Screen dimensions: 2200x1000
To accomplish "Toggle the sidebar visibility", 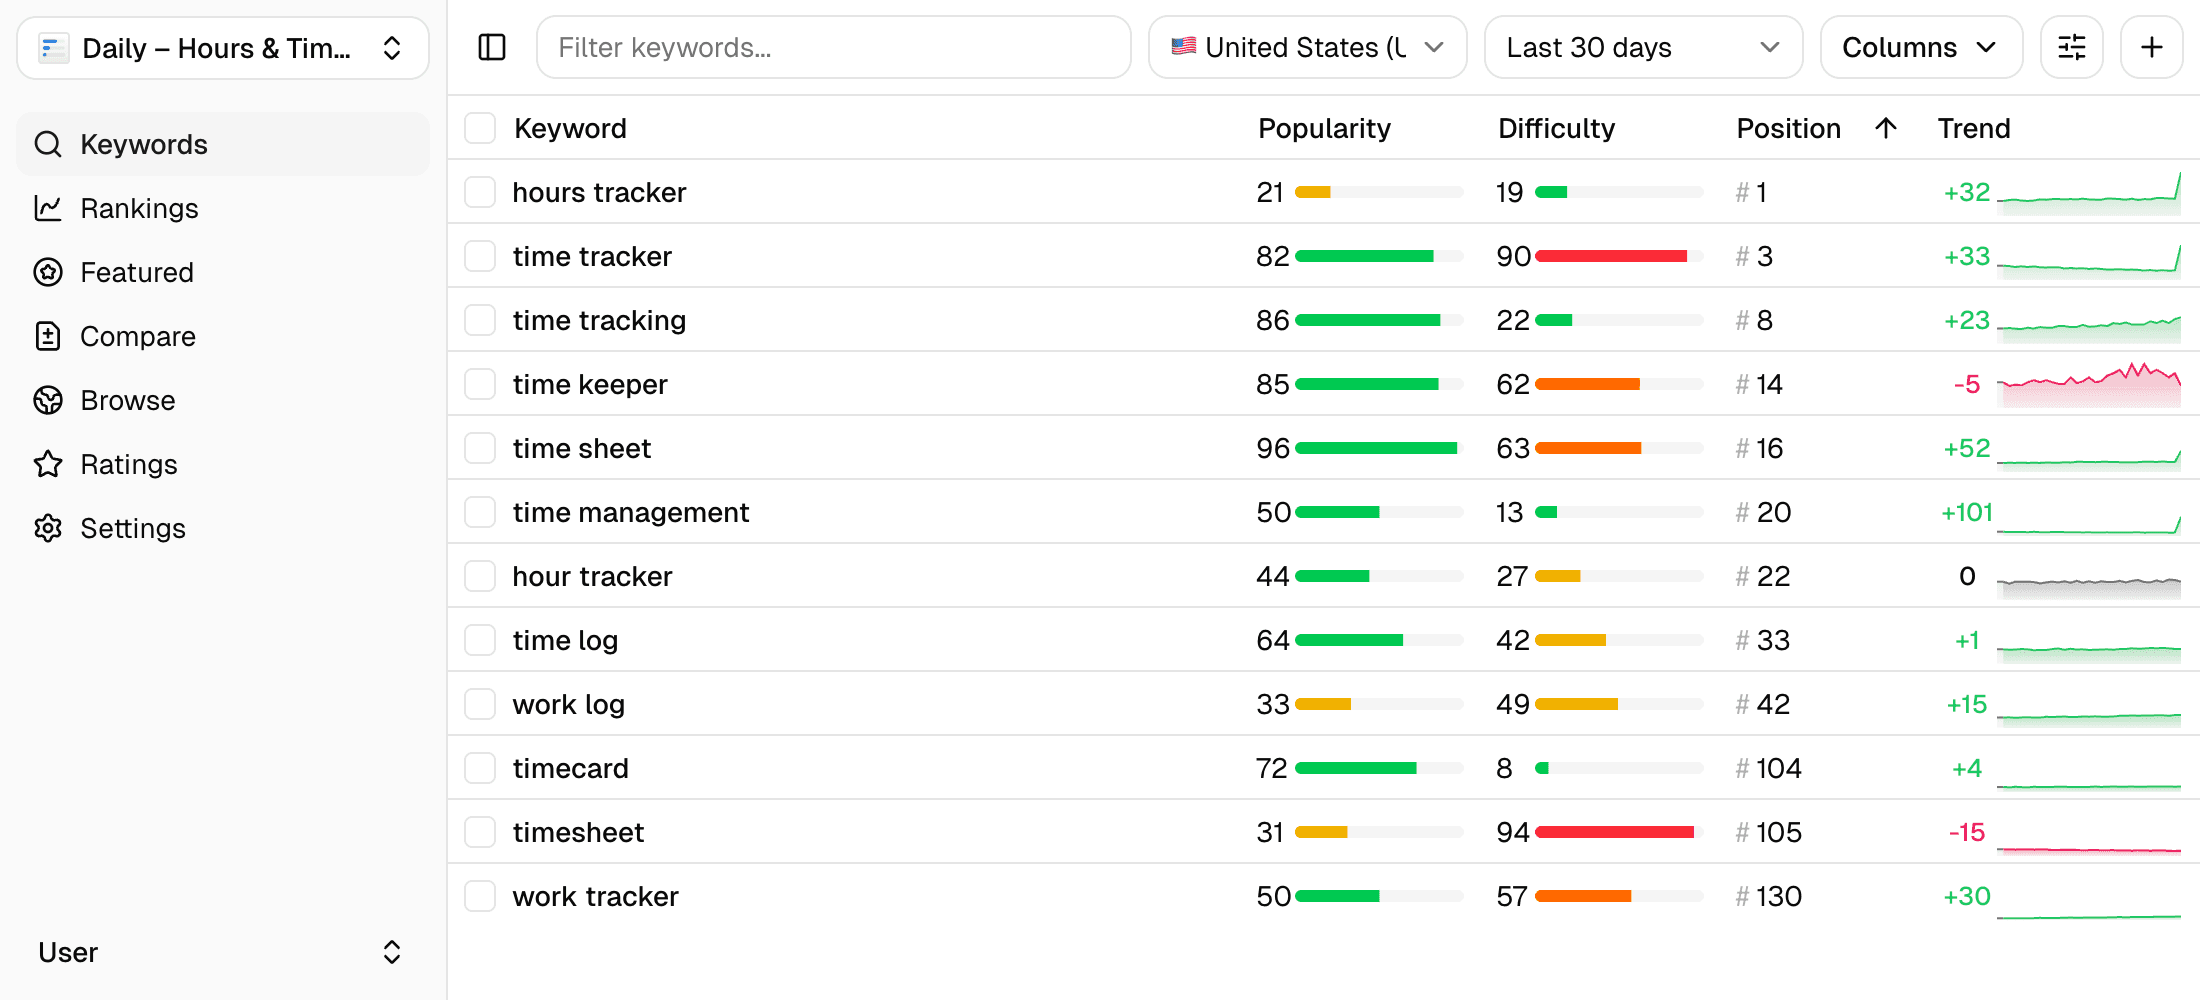I will point(491,47).
